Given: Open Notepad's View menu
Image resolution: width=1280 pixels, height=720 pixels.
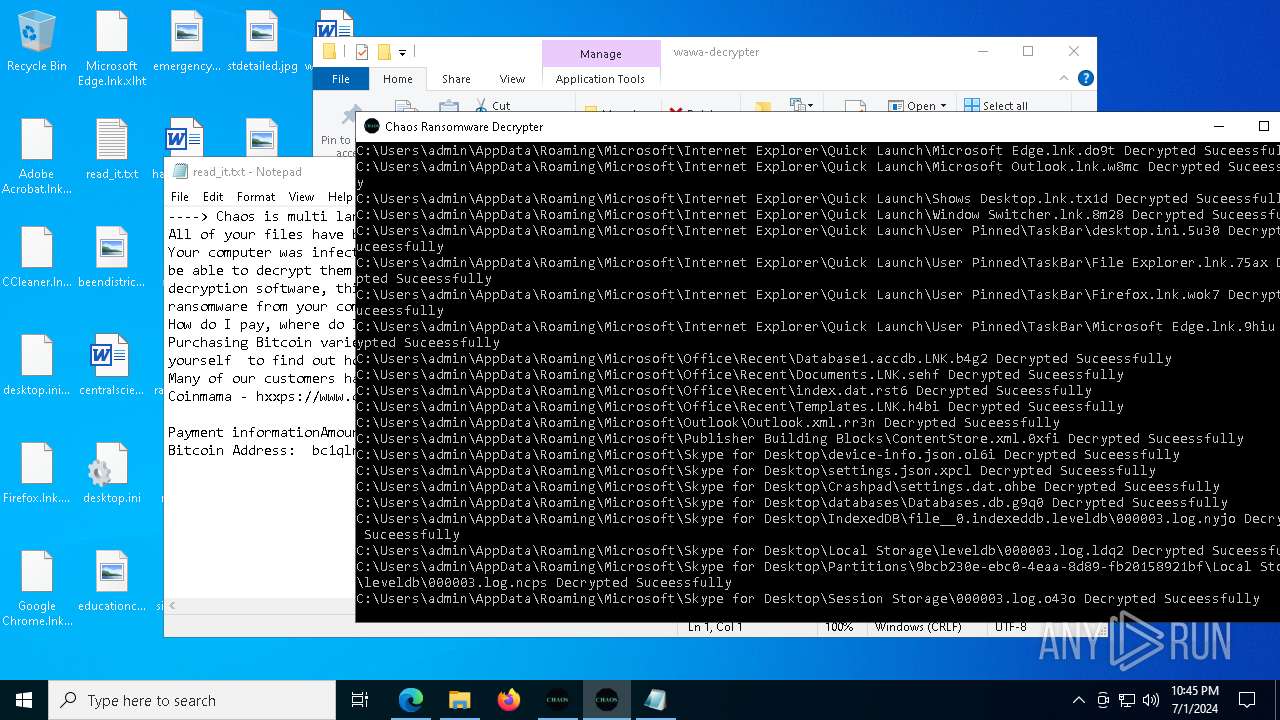Looking at the screenshot, I should pos(301,197).
